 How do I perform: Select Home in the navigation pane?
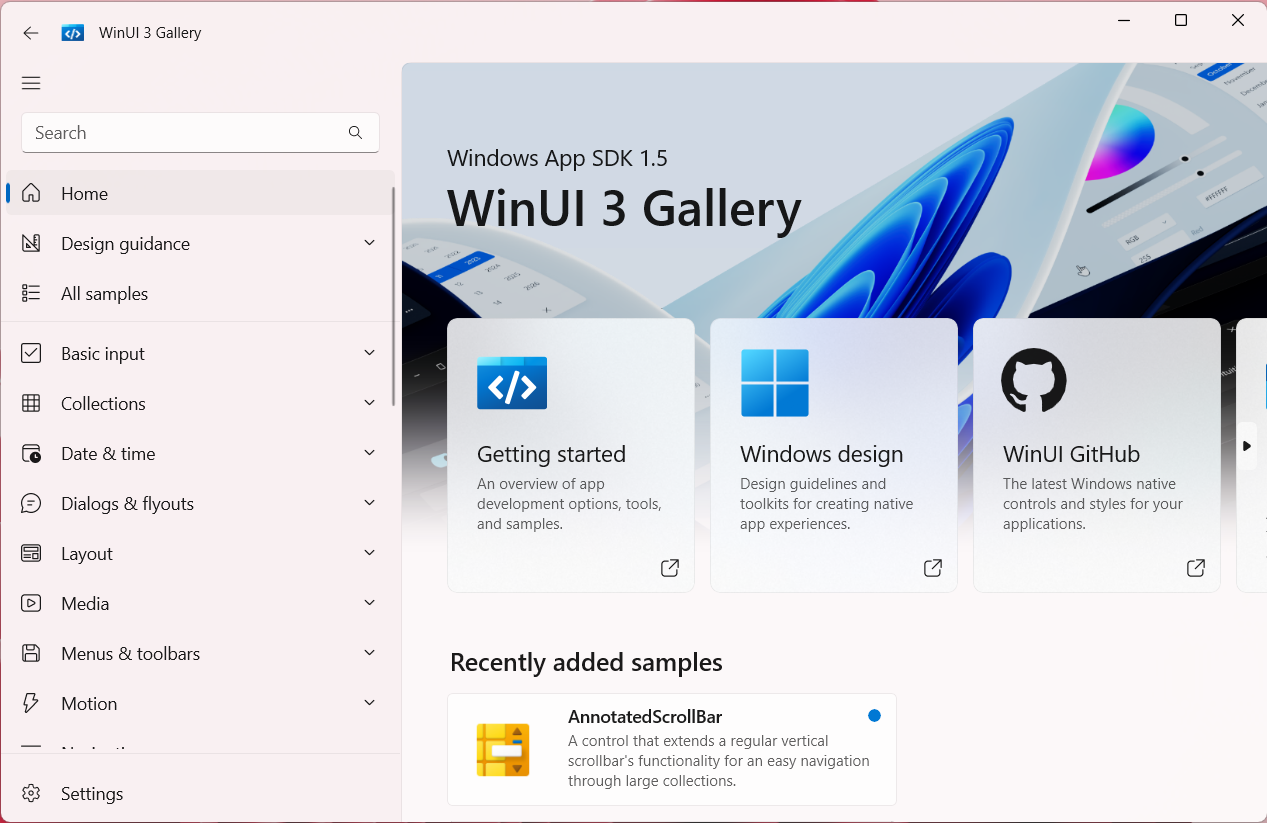point(84,194)
